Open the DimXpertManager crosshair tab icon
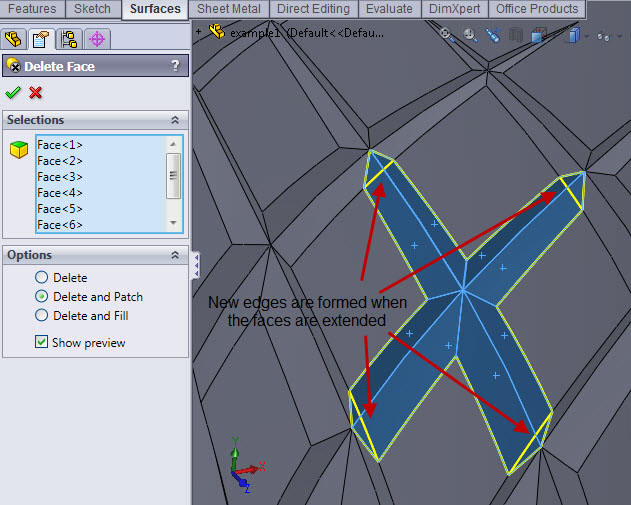The image size is (631, 505). pyautogui.click(x=97, y=39)
